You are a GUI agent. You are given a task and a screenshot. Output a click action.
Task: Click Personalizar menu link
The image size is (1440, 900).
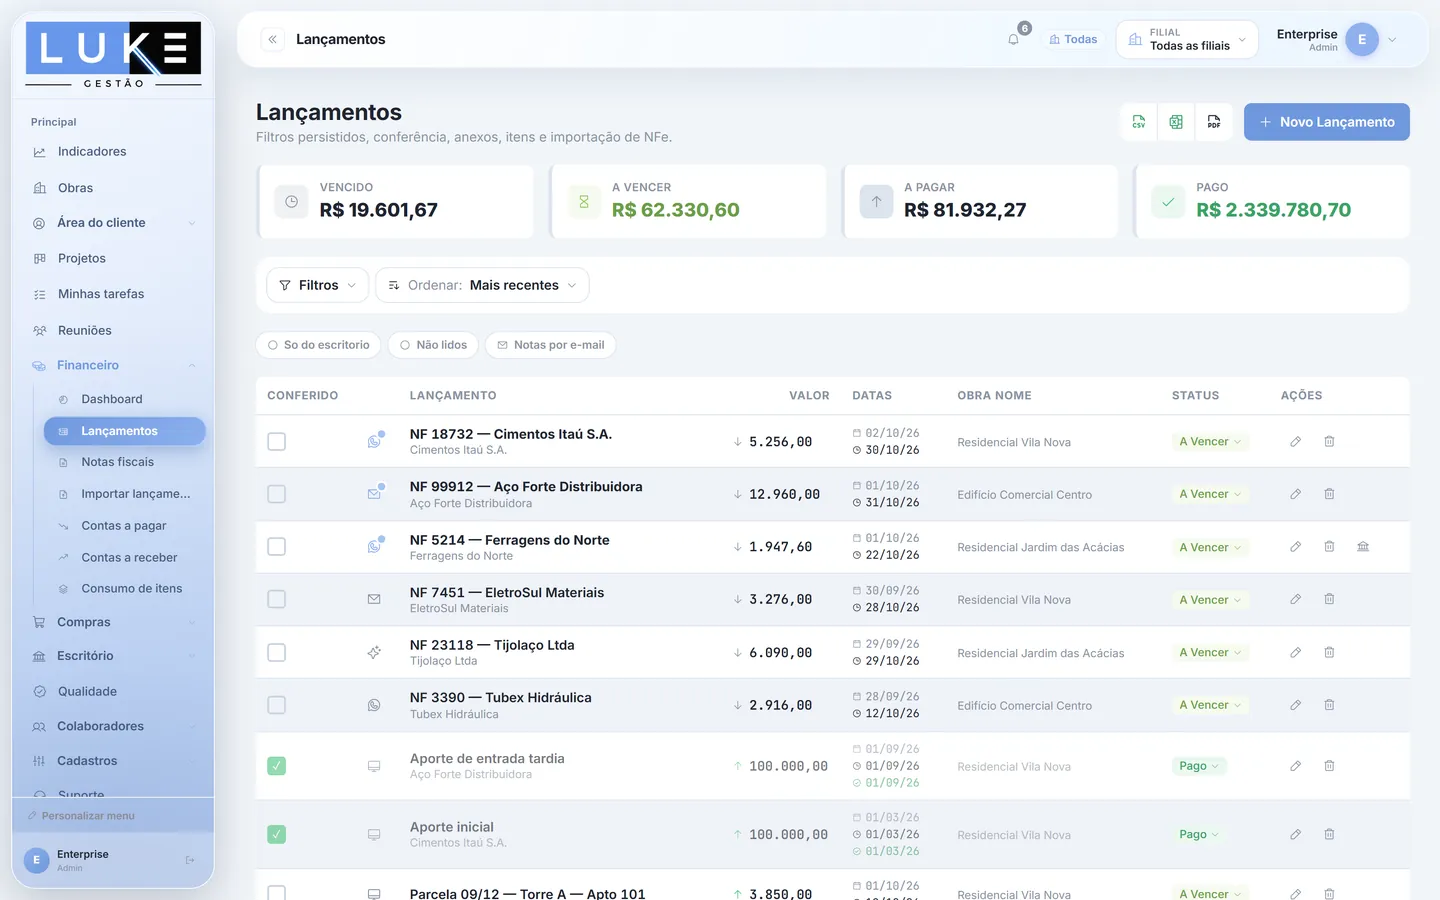[82, 816]
